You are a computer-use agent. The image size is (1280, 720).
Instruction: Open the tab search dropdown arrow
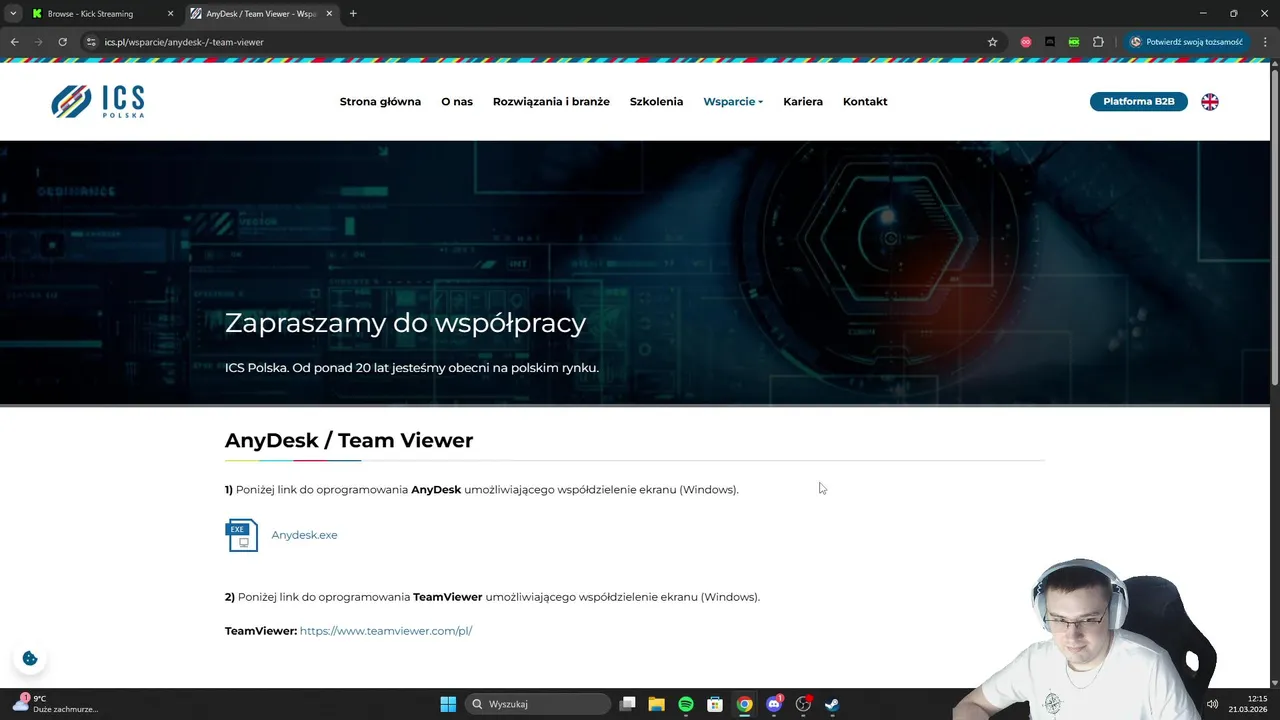13,14
